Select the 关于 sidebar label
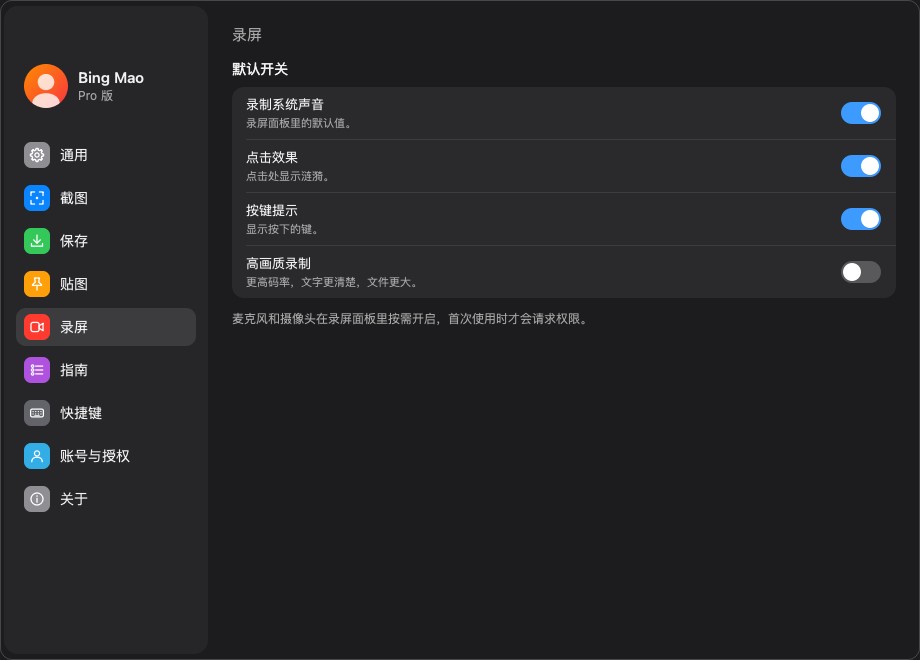Viewport: 920px width, 660px height. [x=74, y=499]
